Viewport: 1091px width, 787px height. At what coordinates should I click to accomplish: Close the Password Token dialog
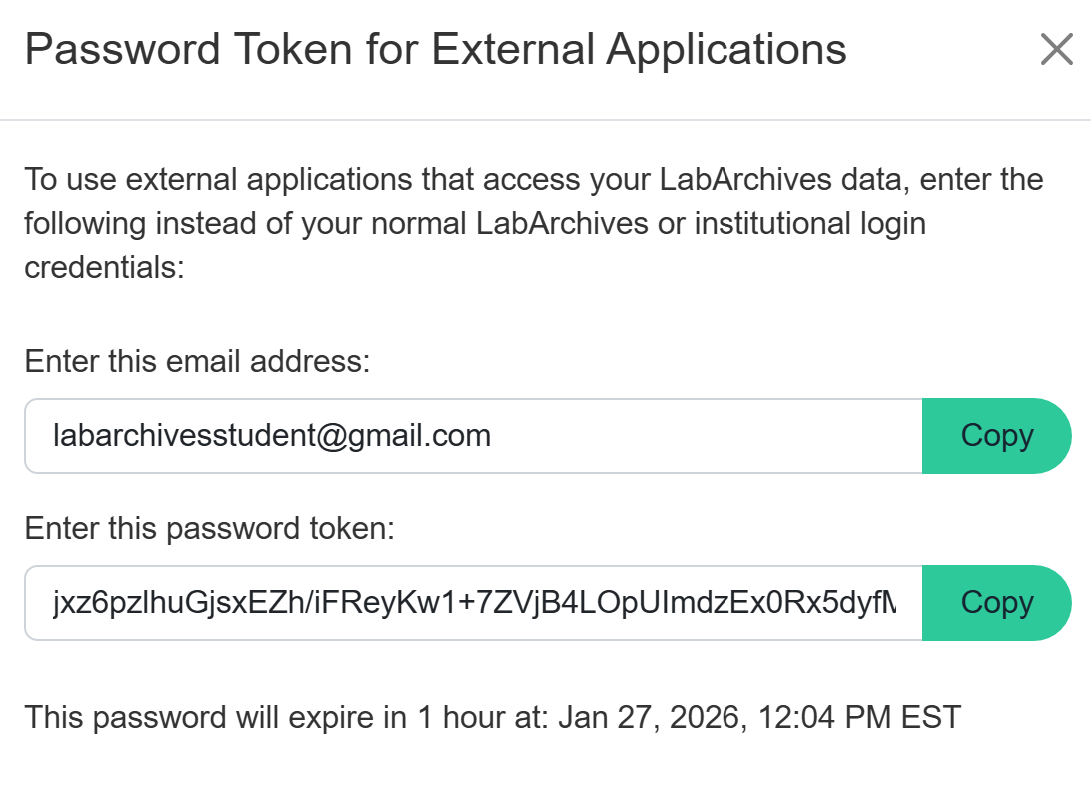click(1056, 49)
